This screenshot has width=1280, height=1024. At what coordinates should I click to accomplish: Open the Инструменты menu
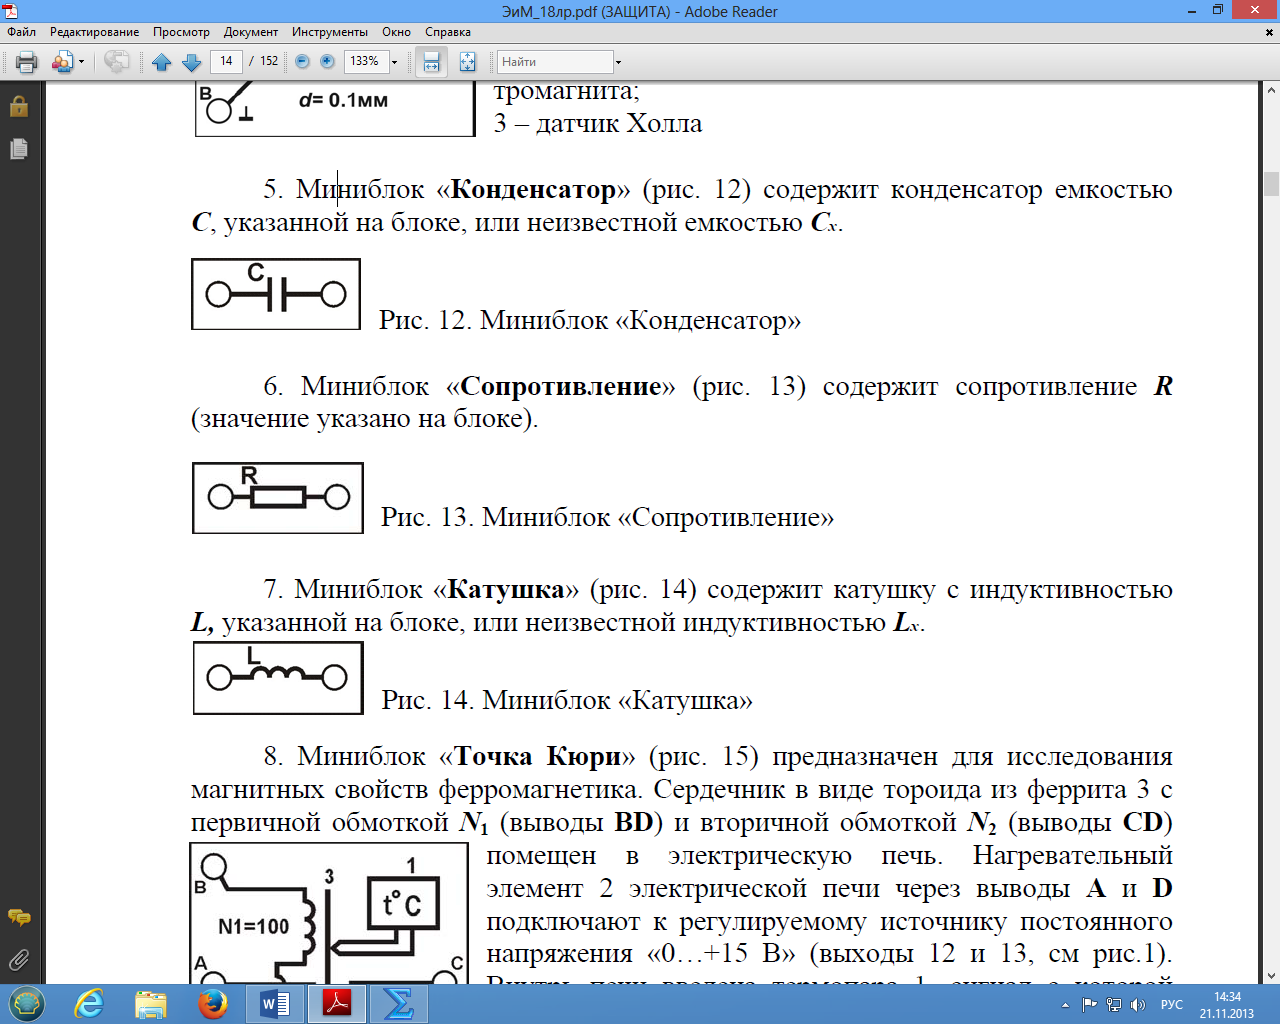click(x=330, y=32)
